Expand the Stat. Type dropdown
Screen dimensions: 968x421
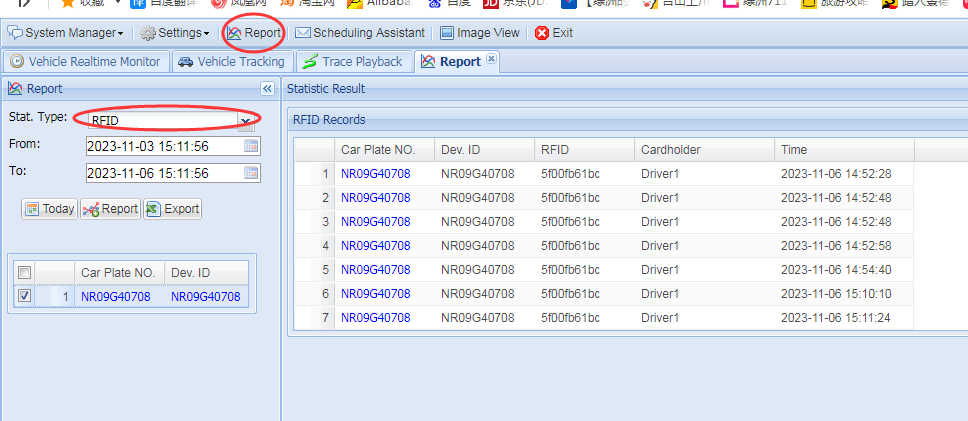tap(246, 120)
